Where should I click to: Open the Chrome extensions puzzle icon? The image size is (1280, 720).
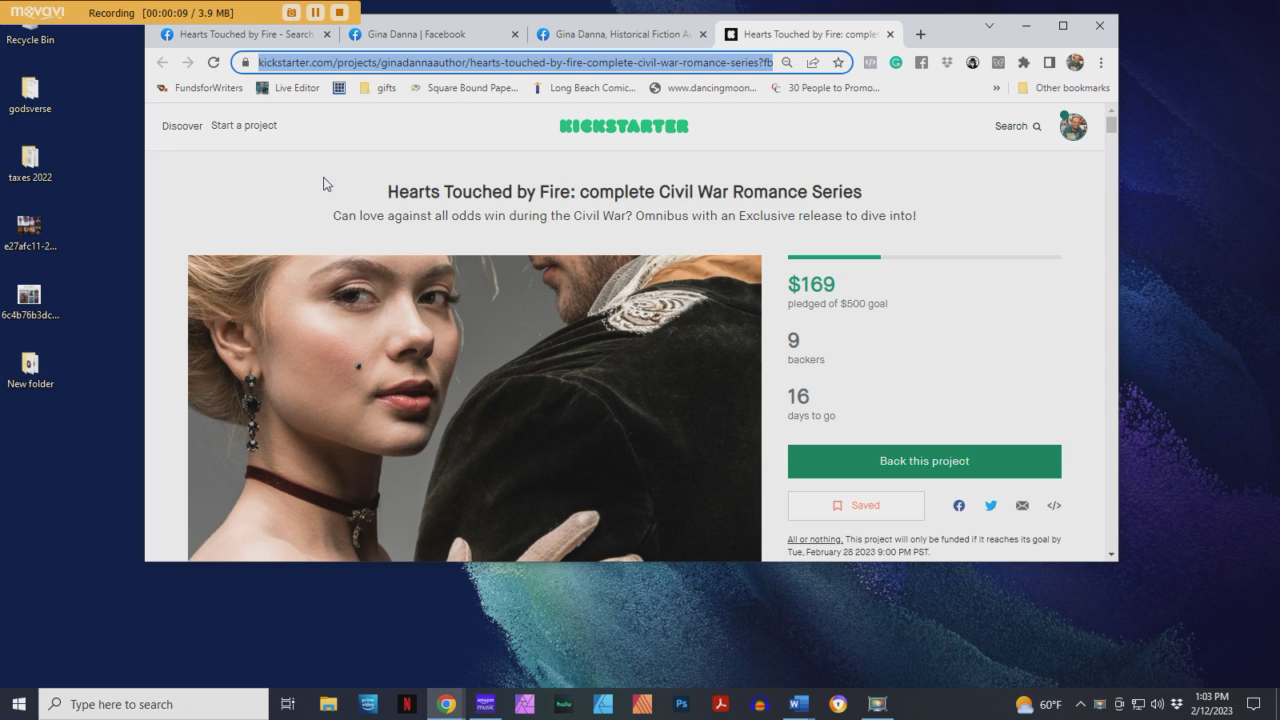[x=1023, y=62]
